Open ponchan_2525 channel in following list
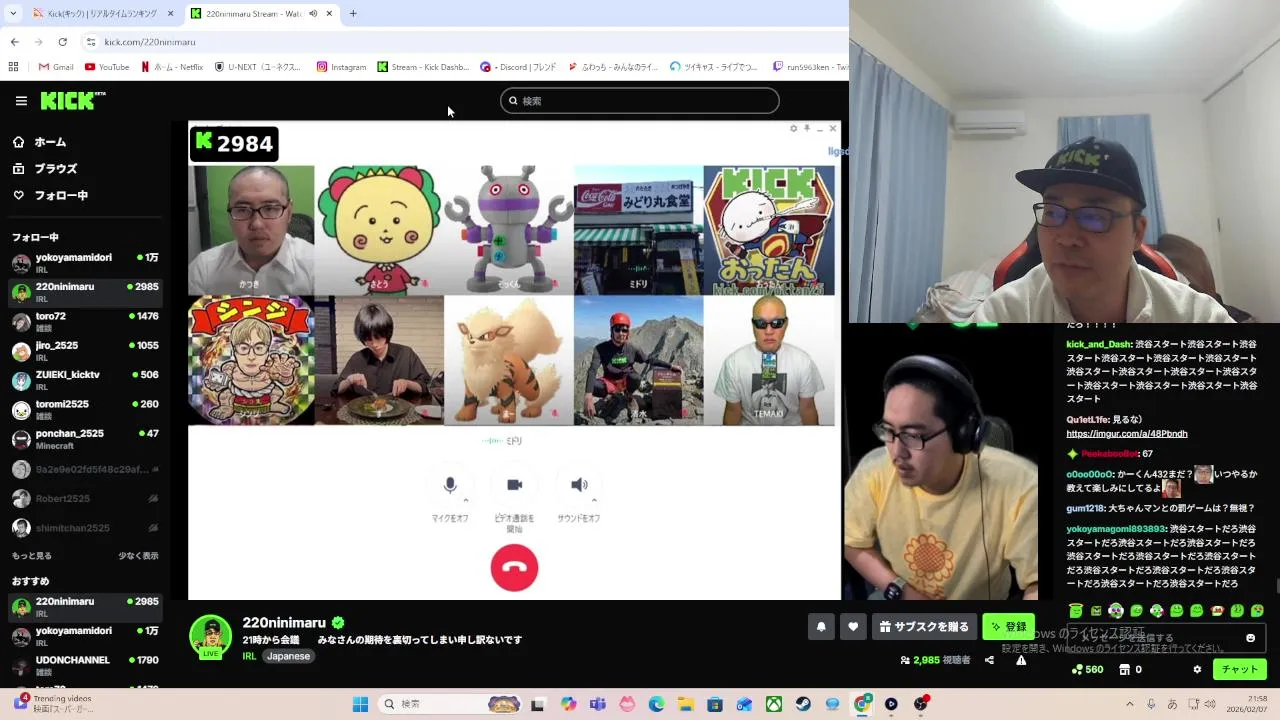Screen dimensions: 1280x720 [x=85, y=439]
